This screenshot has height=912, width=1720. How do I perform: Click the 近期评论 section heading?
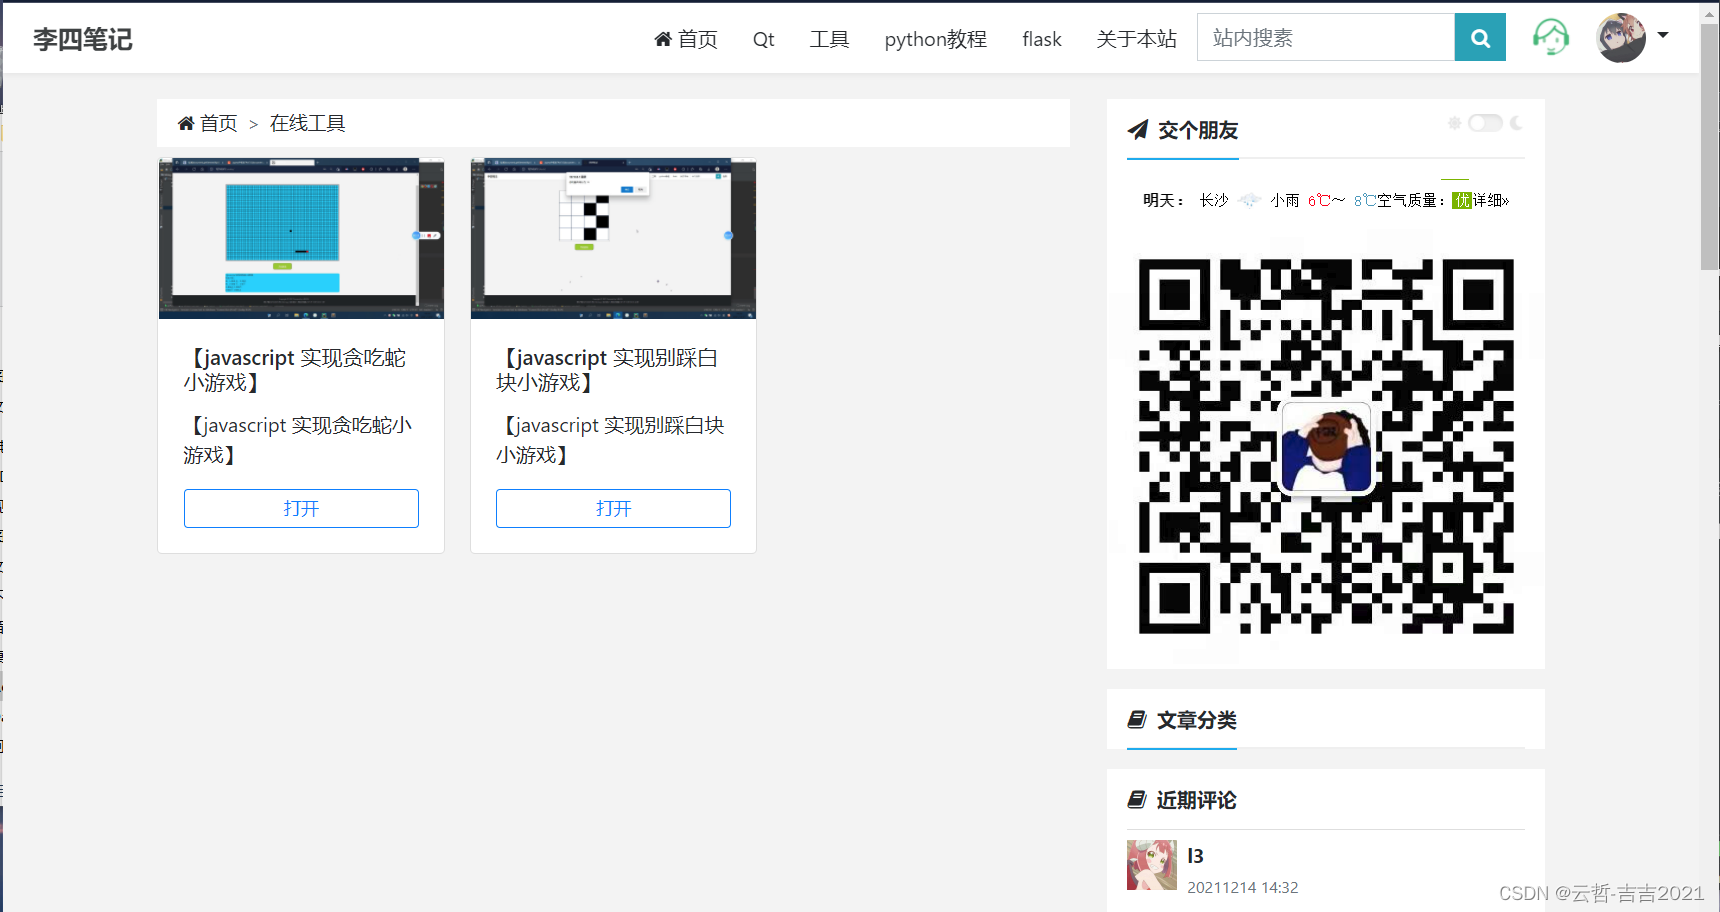pyautogui.click(x=1197, y=800)
